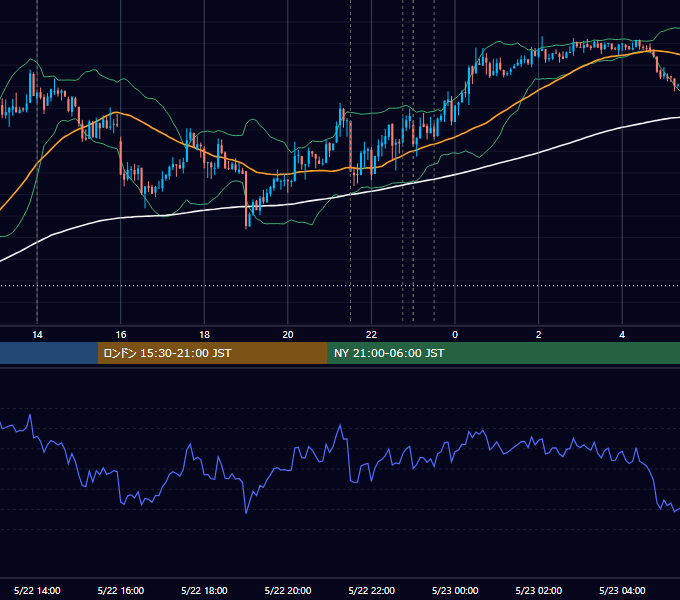Click the 5/23 02:00 date label

(539, 590)
